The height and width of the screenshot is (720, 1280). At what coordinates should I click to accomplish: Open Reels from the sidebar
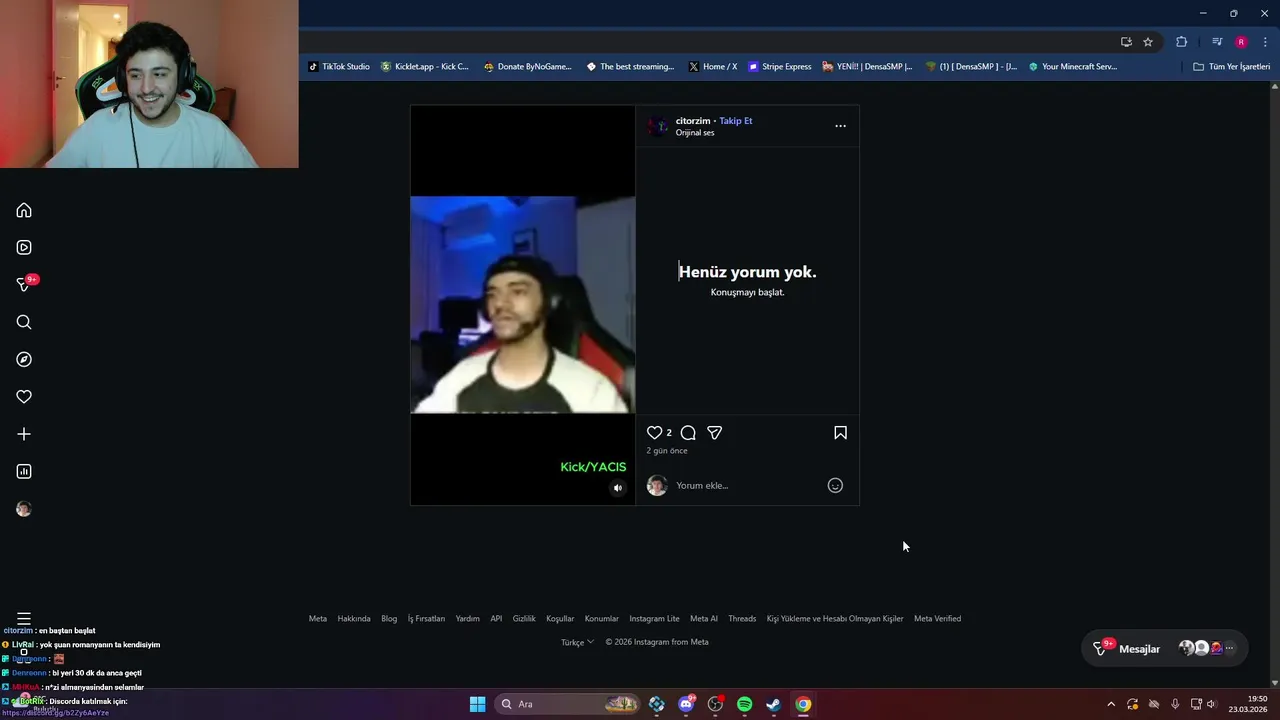(24, 248)
